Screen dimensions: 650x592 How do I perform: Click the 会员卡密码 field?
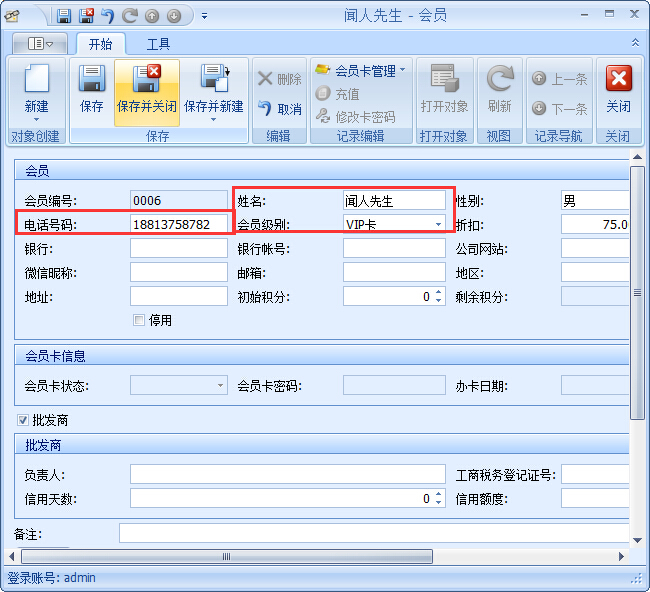coord(394,385)
